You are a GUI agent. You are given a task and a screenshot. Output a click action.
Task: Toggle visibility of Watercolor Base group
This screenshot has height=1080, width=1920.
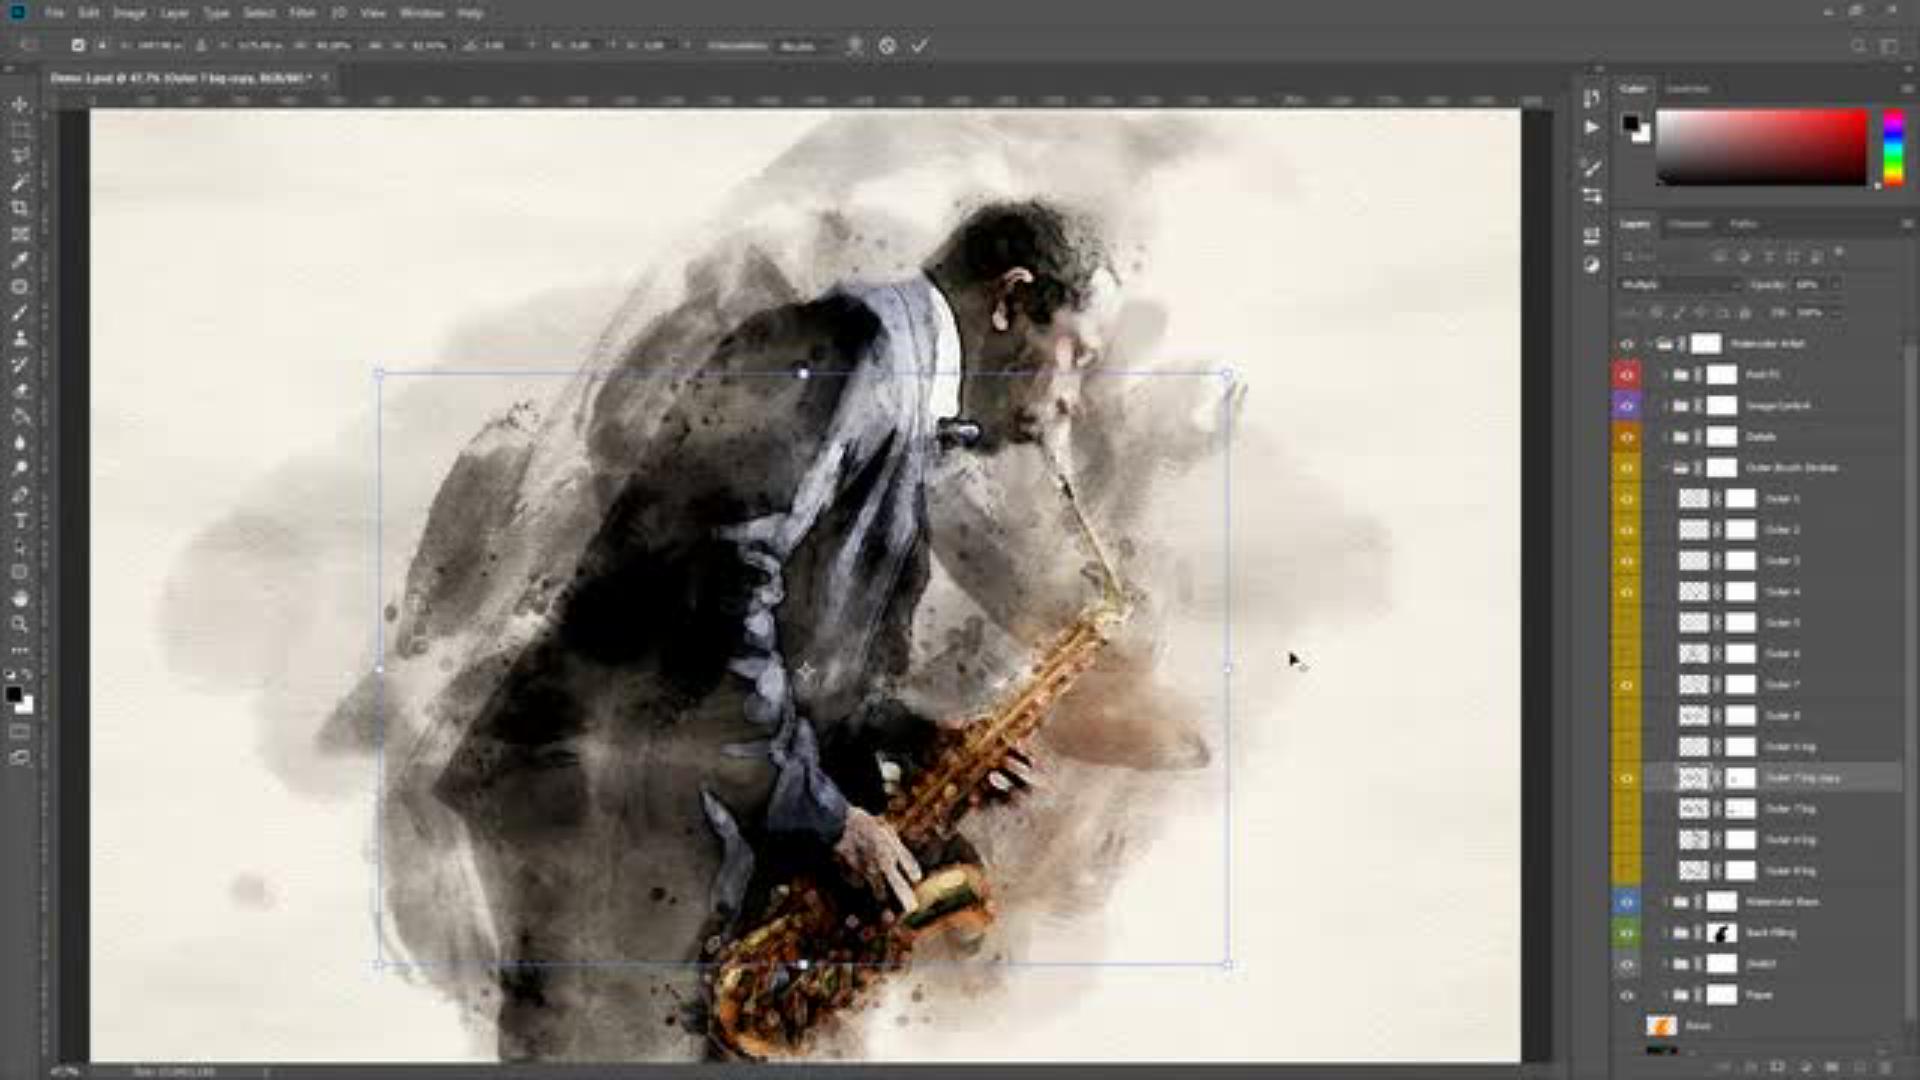pyautogui.click(x=1627, y=902)
